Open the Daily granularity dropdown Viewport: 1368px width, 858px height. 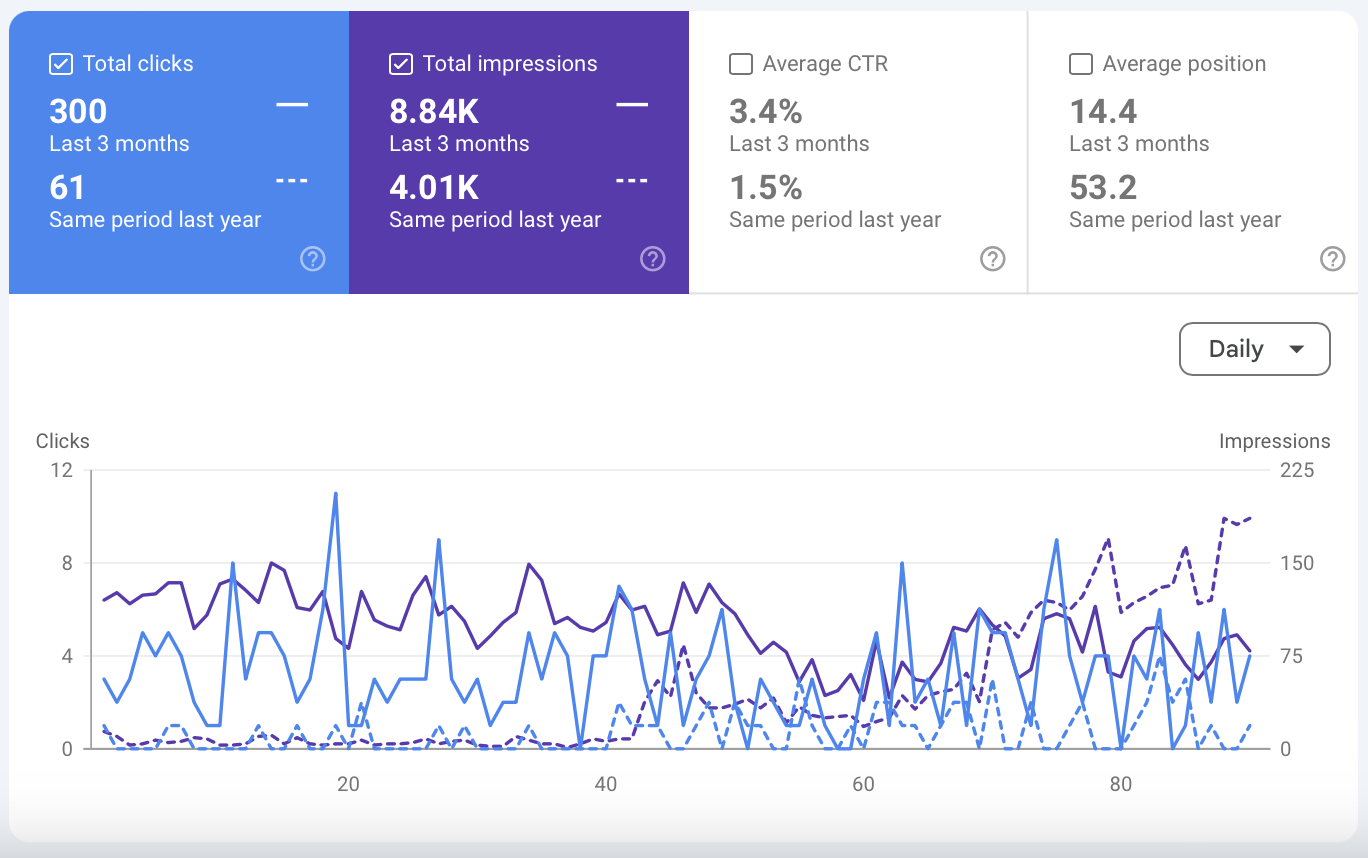click(x=1254, y=349)
